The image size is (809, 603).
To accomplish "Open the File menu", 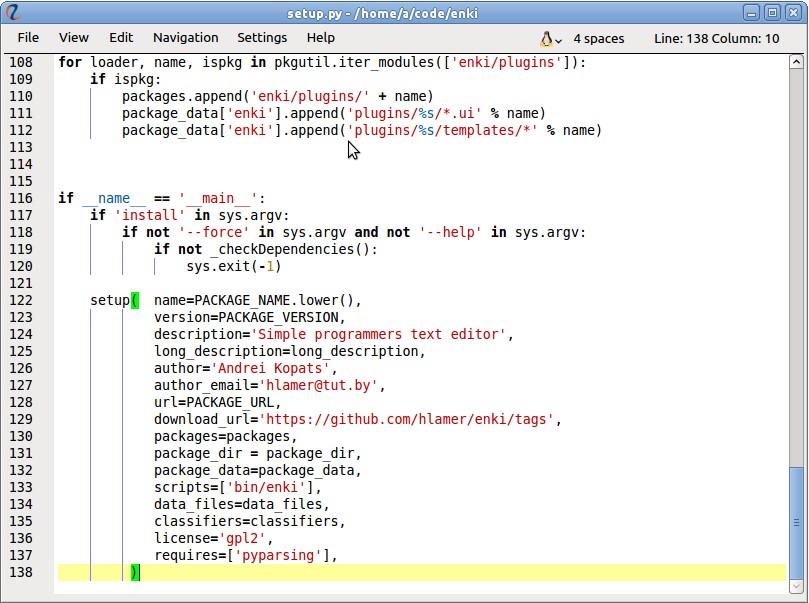I will tap(28, 38).
